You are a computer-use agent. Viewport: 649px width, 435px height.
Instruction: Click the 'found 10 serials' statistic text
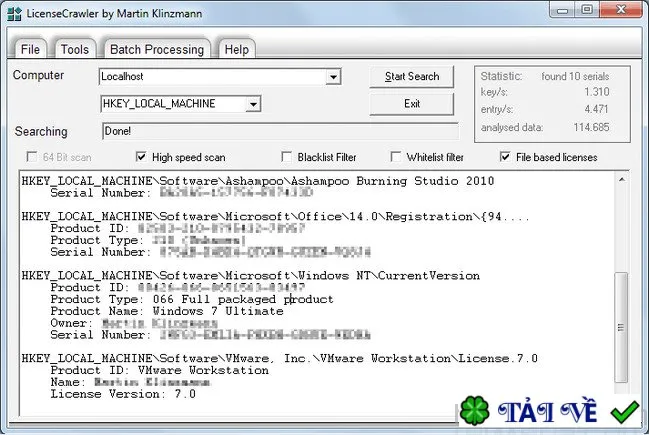575,77
